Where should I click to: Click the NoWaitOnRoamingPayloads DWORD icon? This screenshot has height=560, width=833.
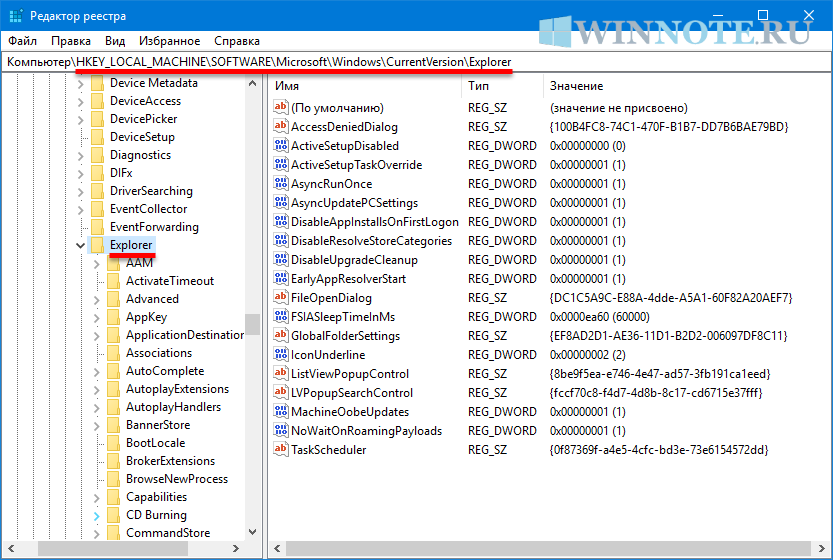coord(280,430)
